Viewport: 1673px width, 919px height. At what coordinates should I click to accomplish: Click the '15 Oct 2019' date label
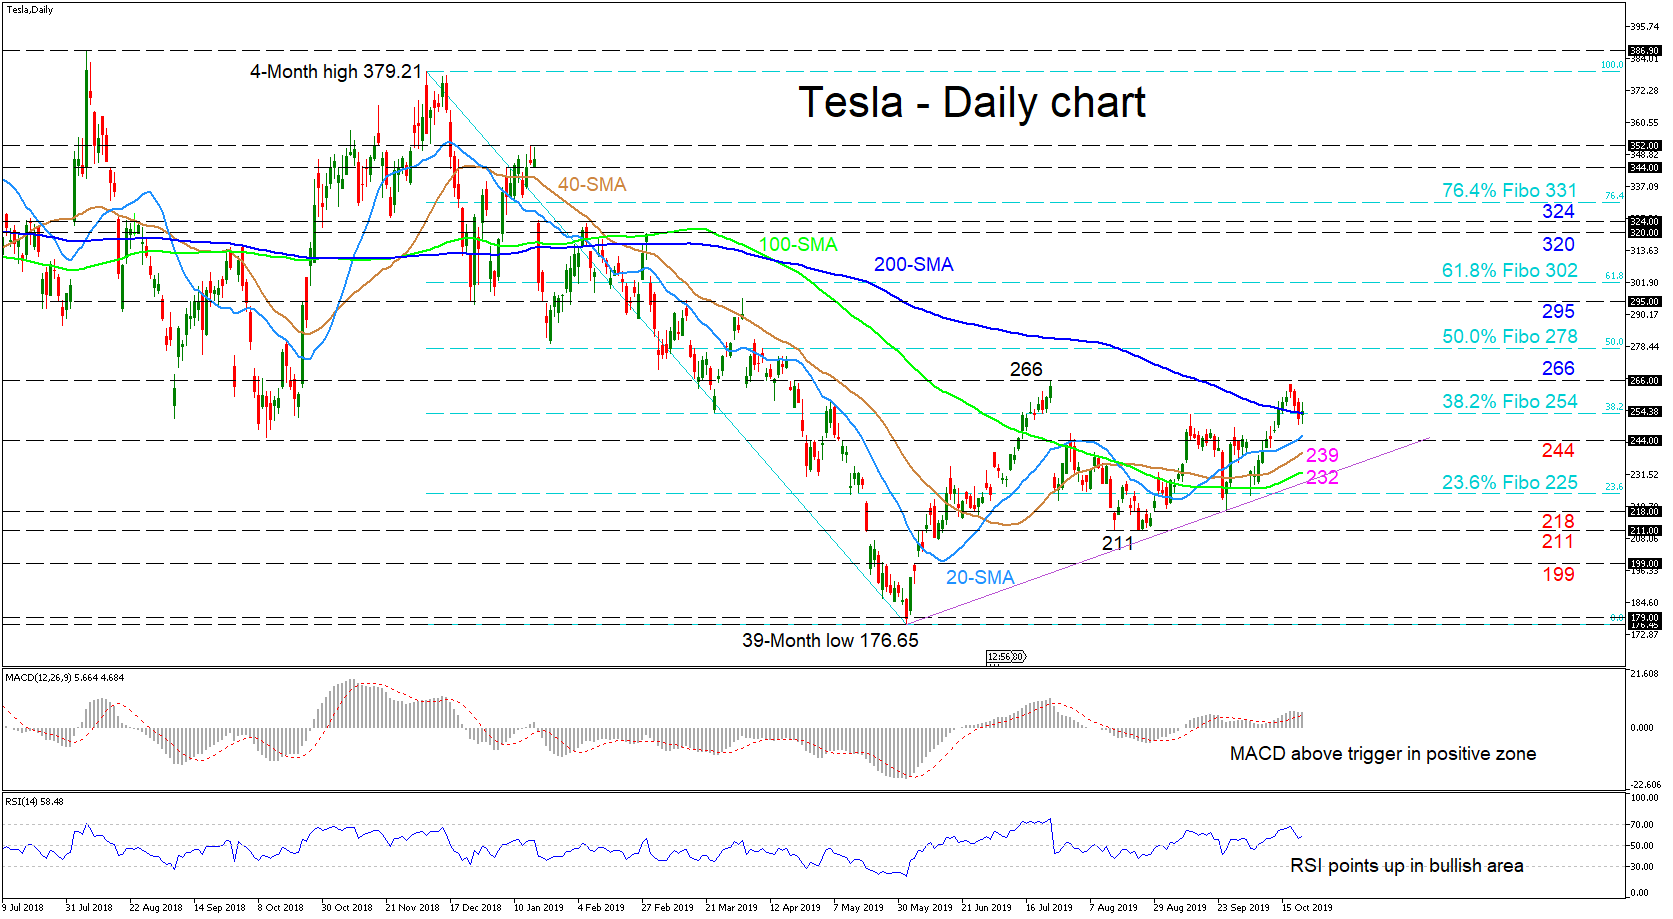[x=1307, y=908]
